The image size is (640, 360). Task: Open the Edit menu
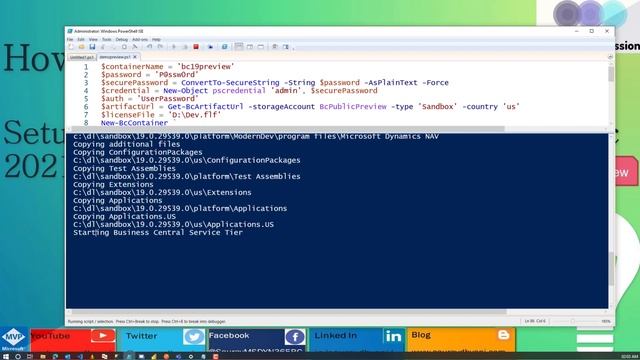81,40
